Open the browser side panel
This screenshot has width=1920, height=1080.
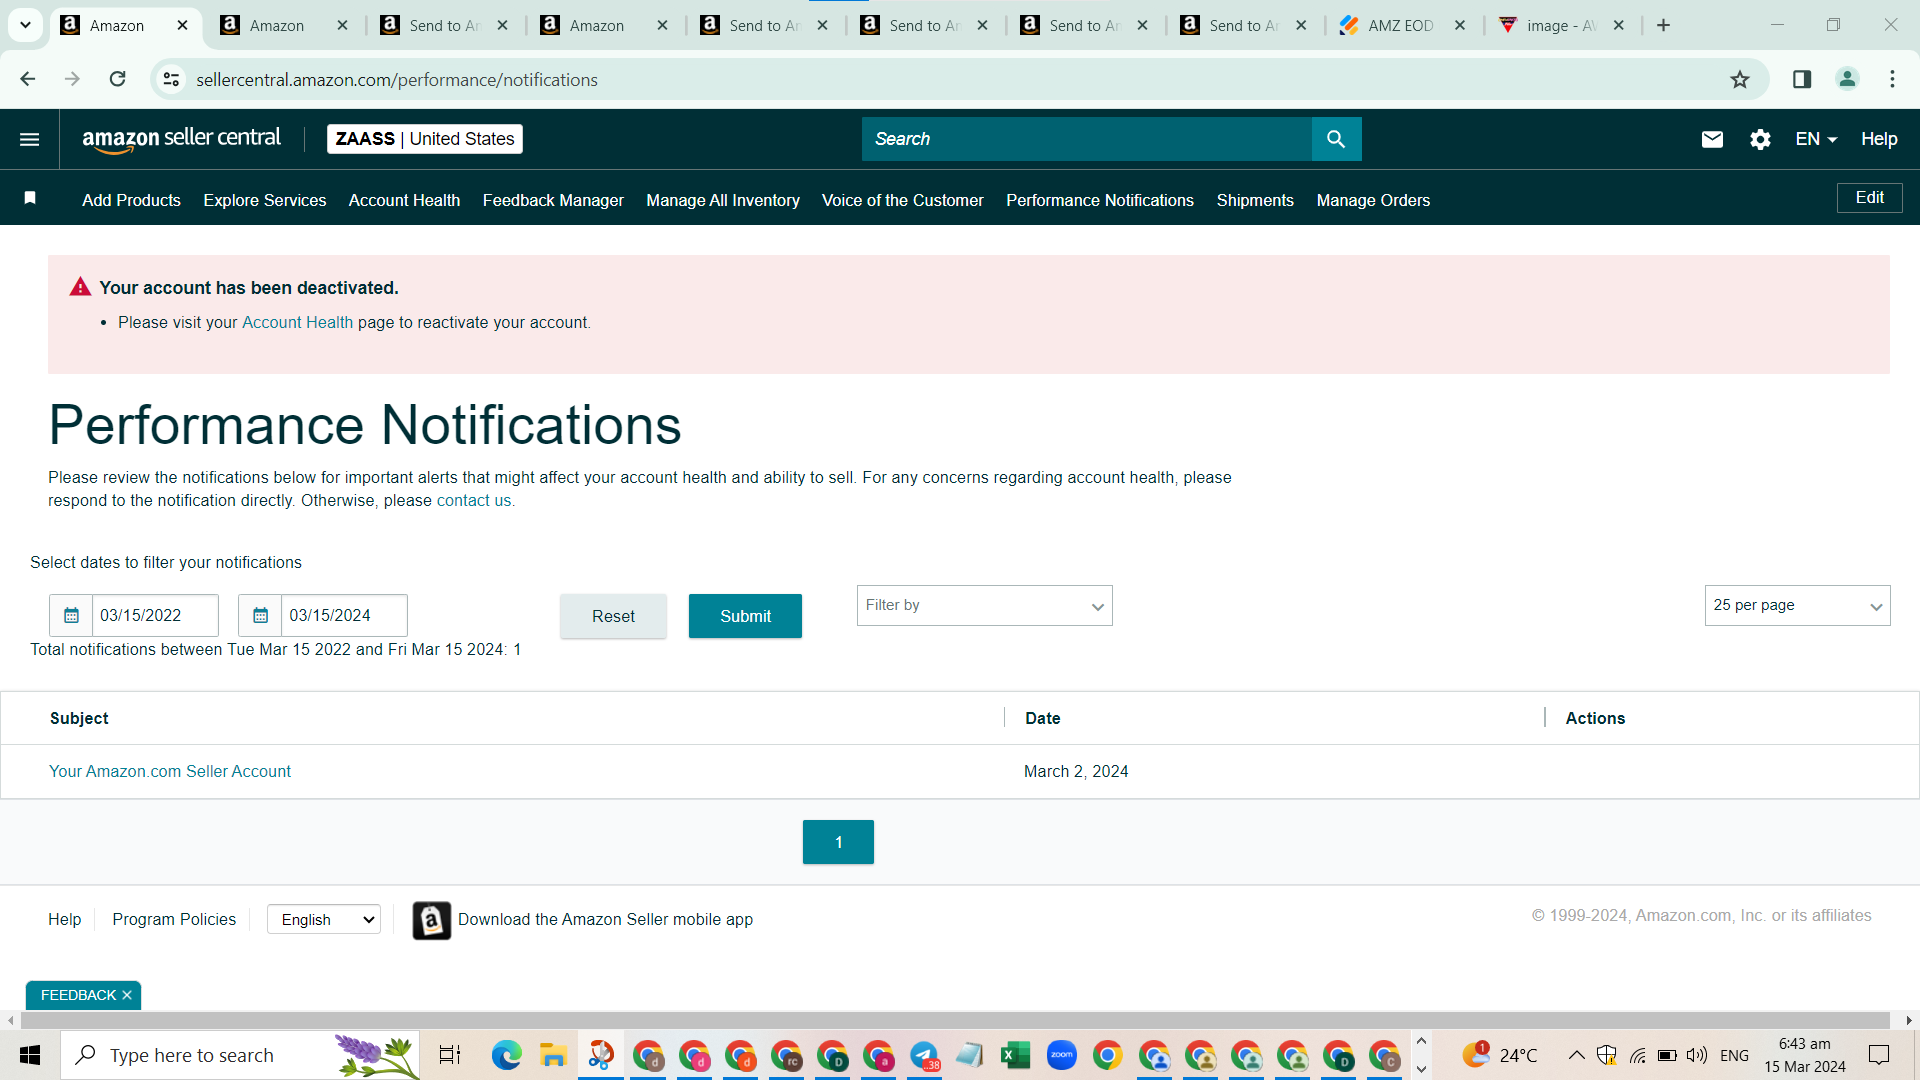point(1802,79)
